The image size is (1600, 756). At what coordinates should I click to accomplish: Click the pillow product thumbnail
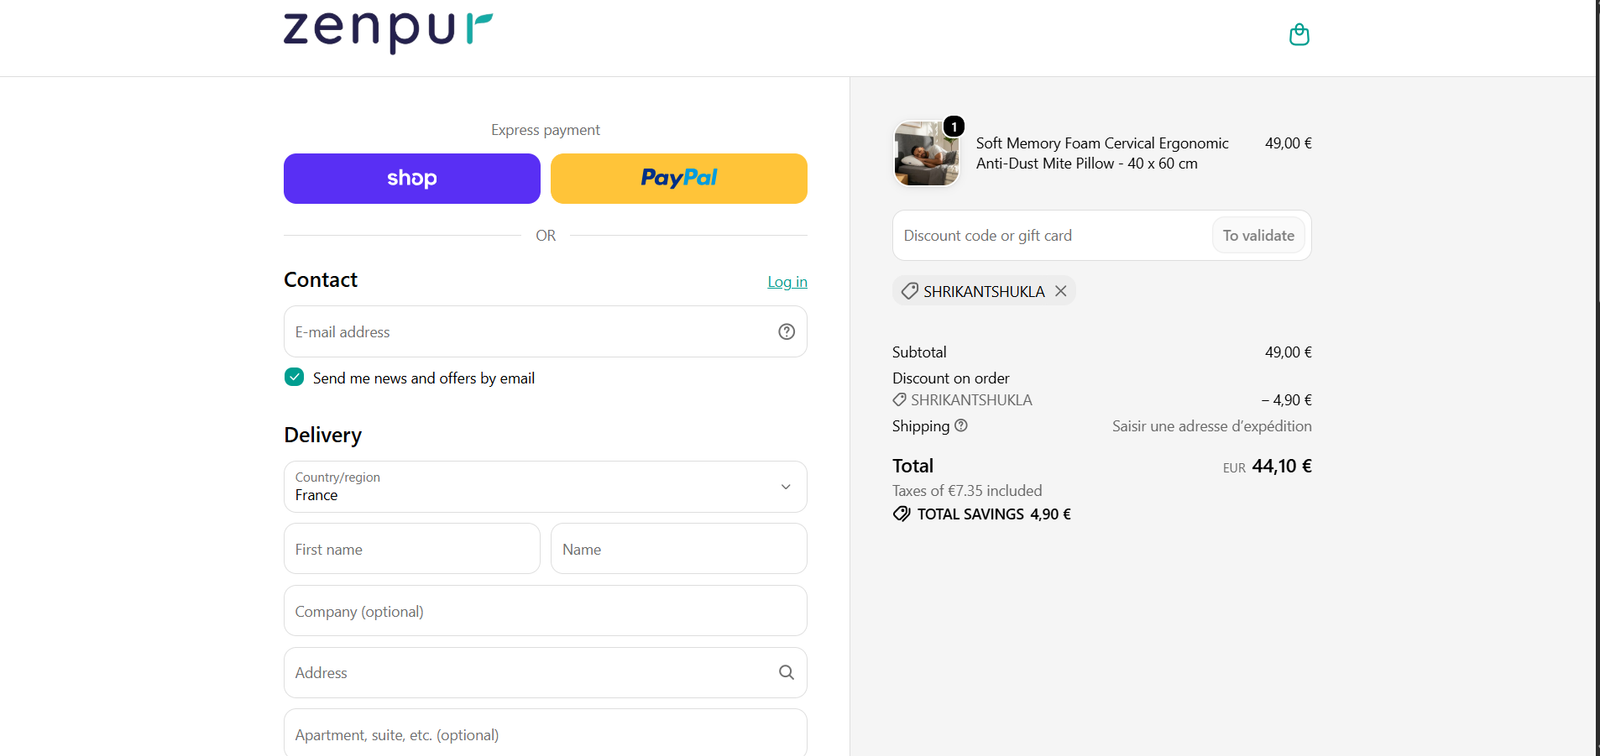(x=926, y=154)
